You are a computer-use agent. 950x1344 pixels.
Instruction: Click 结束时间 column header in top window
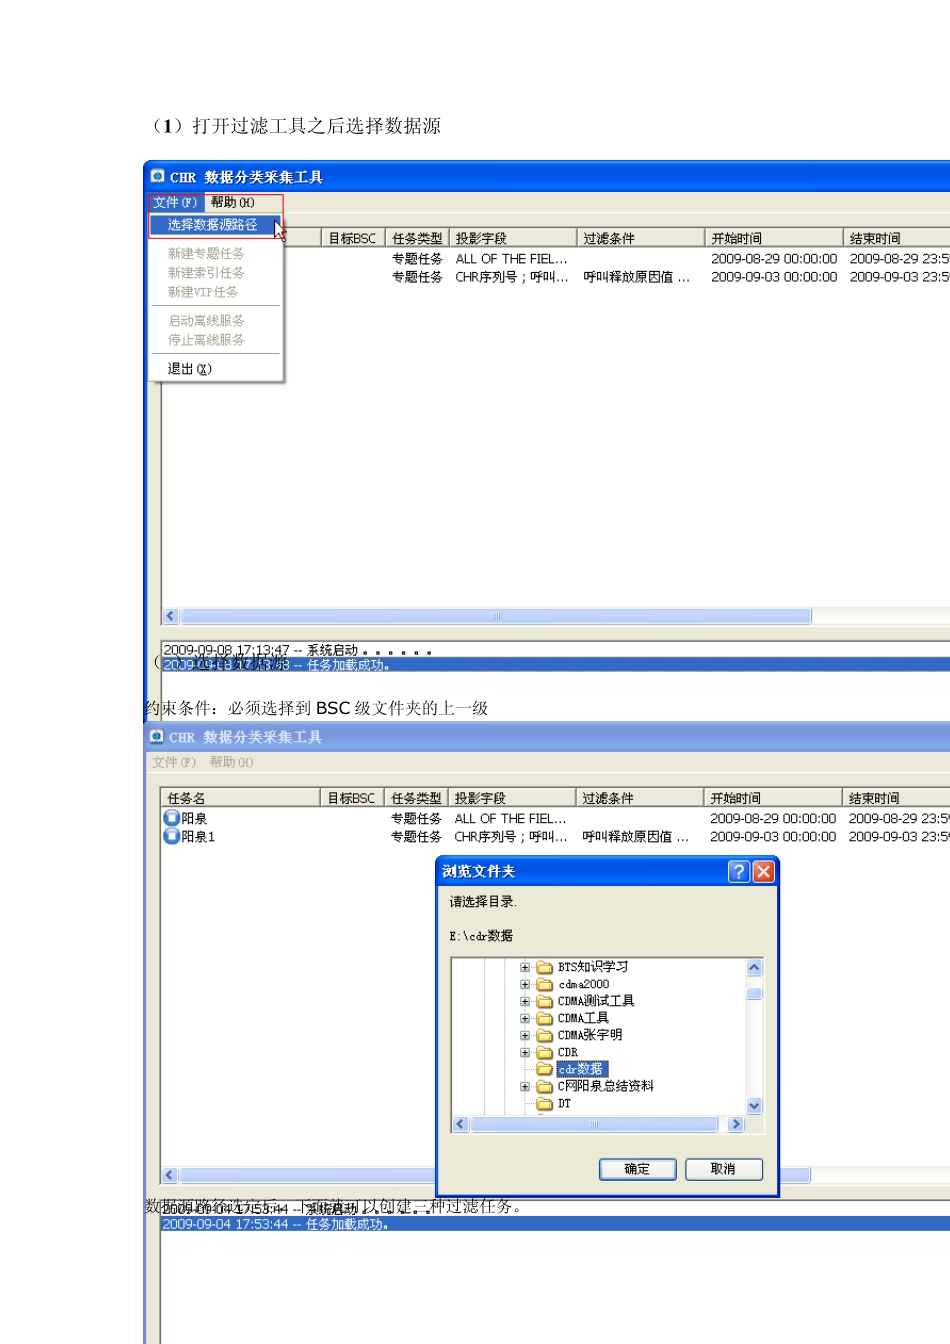click(897, 238)
